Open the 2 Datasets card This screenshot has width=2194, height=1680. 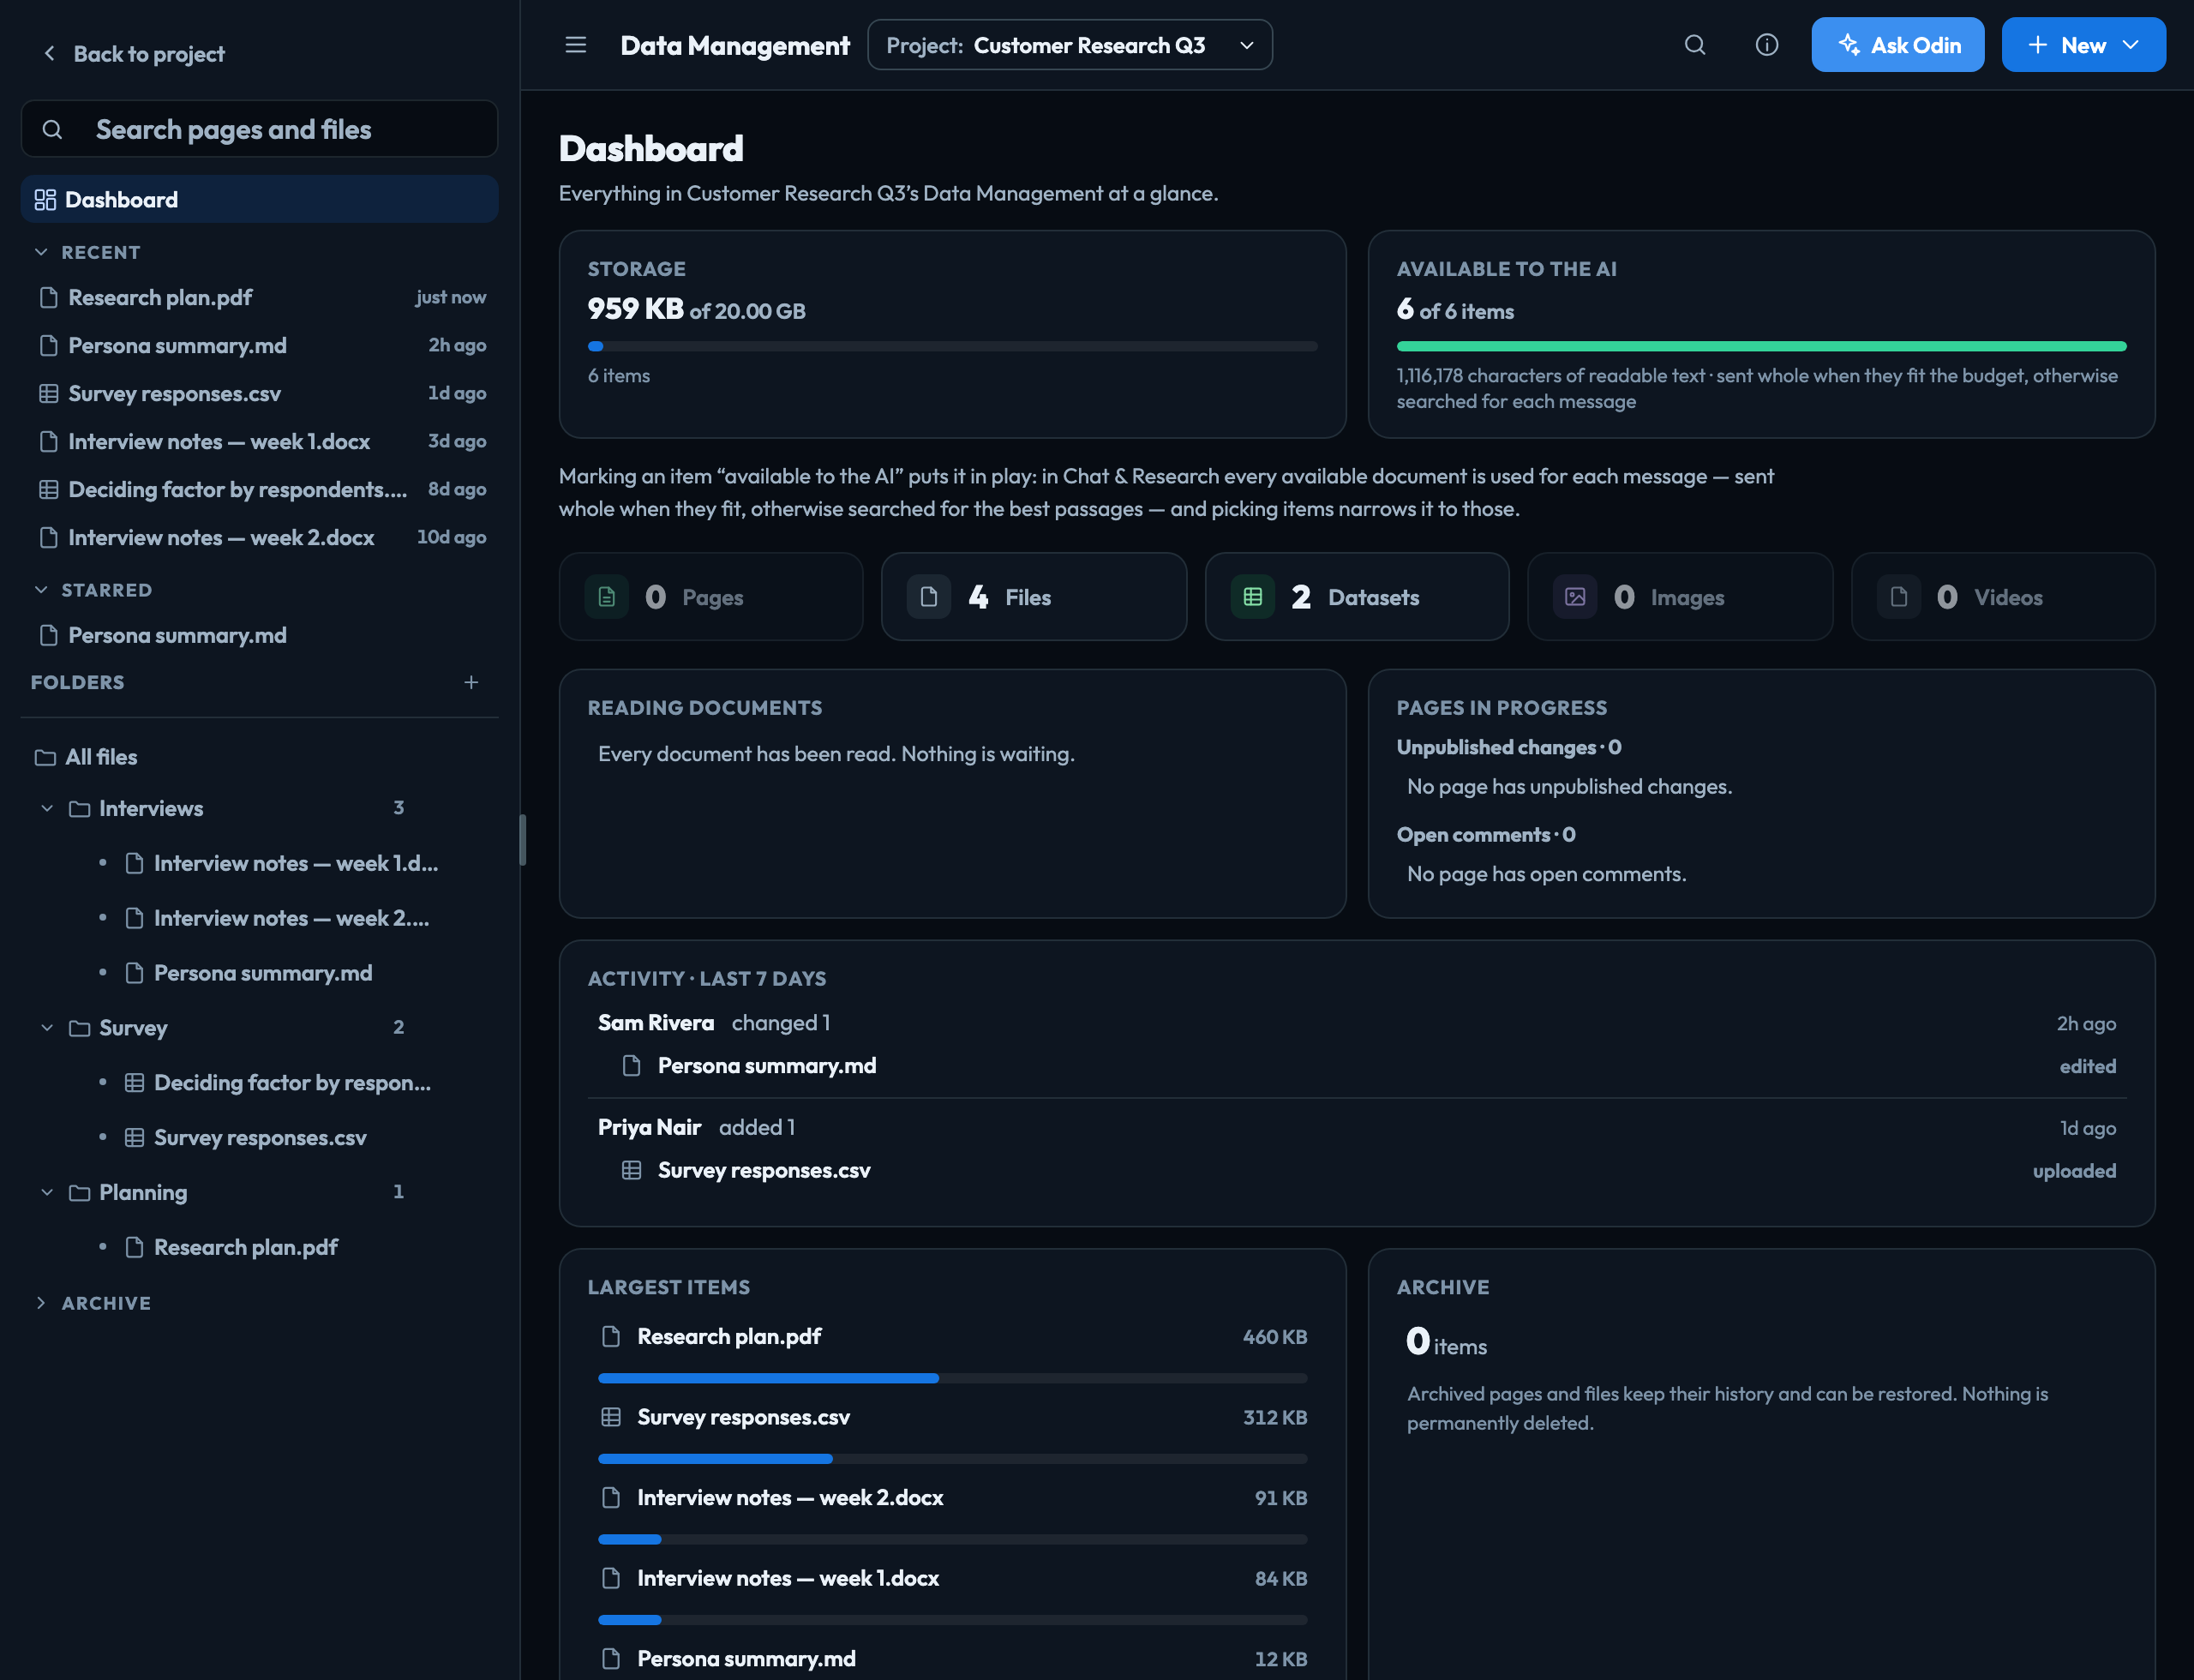point(1357,597)
